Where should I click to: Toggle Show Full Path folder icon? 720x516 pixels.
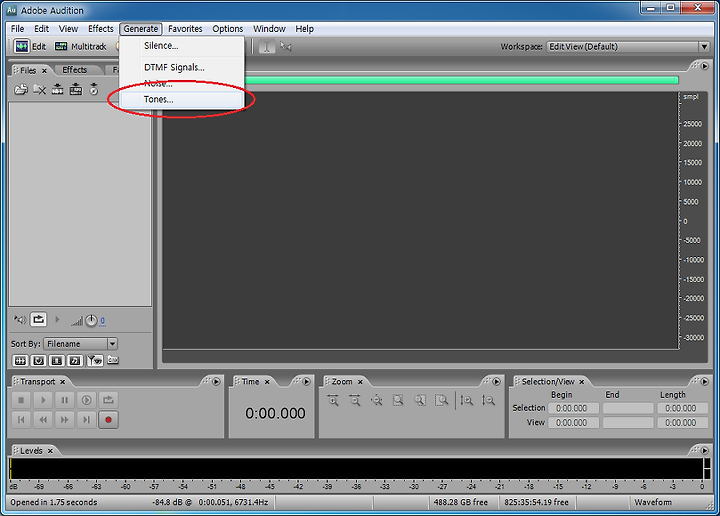(x=113, y=360)
